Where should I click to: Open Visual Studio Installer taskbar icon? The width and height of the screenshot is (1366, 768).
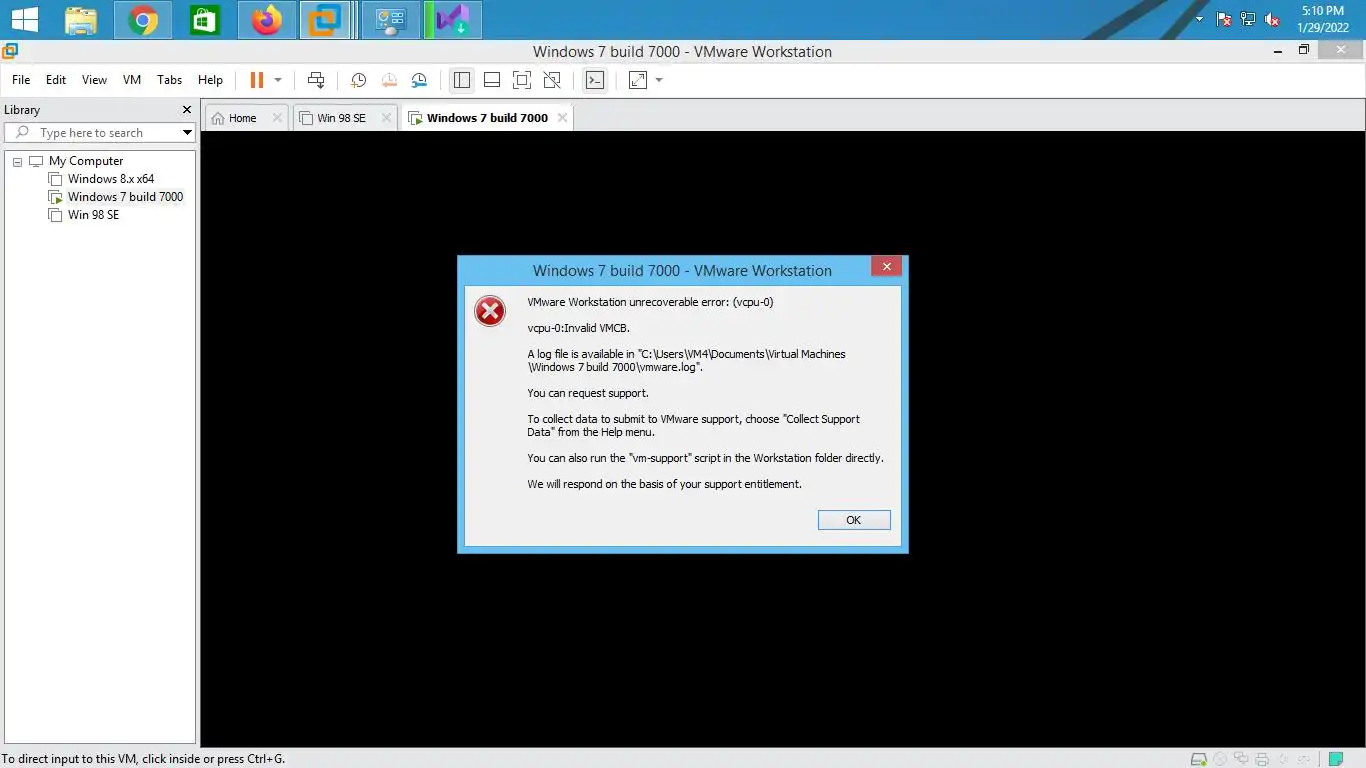(x=453, y=20)
